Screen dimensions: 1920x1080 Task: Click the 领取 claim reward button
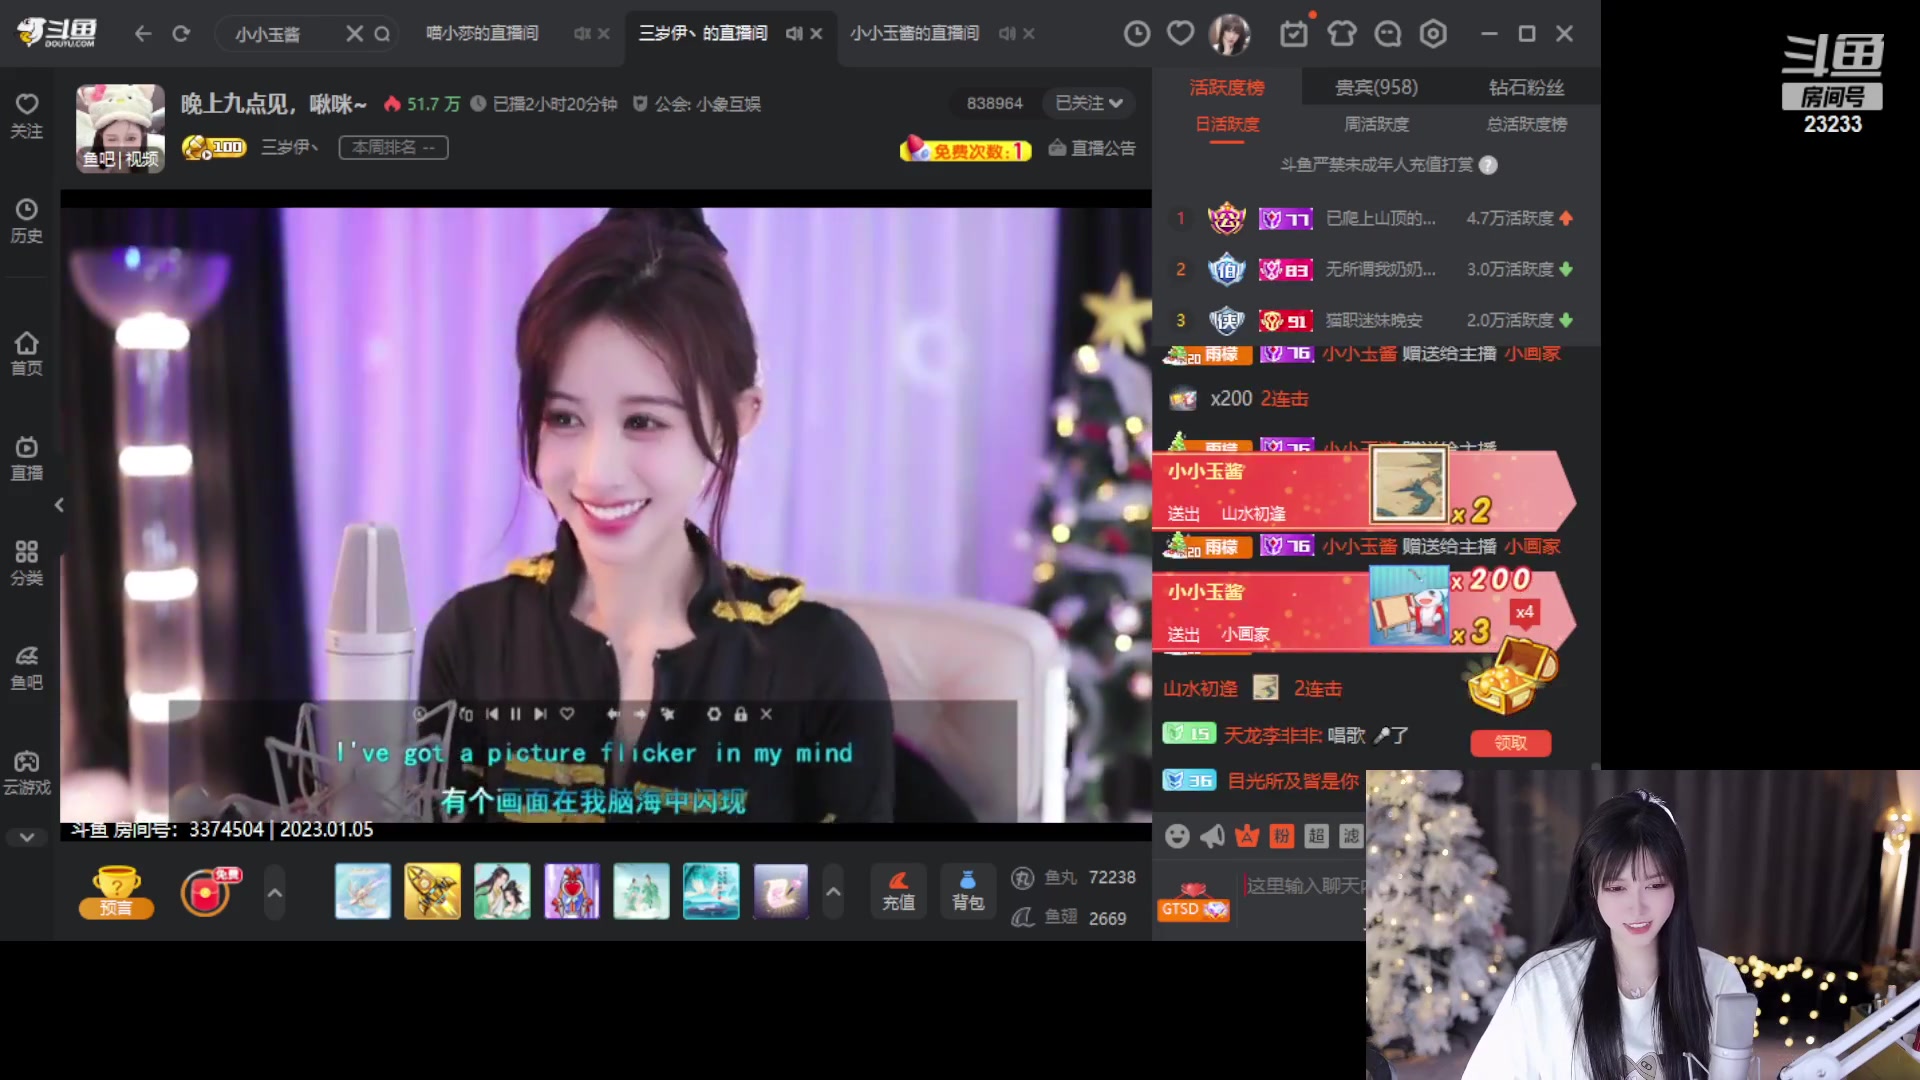click(1511, 743)
